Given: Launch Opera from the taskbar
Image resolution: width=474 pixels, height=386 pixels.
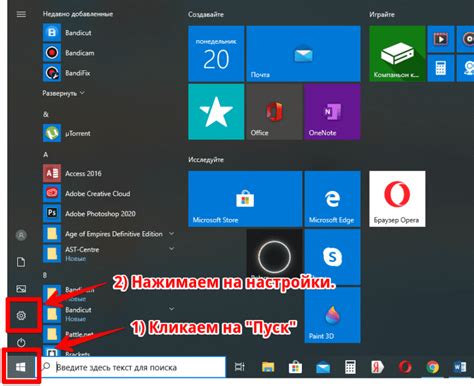Looking at the screenshot, I should (x=405, y=367).
